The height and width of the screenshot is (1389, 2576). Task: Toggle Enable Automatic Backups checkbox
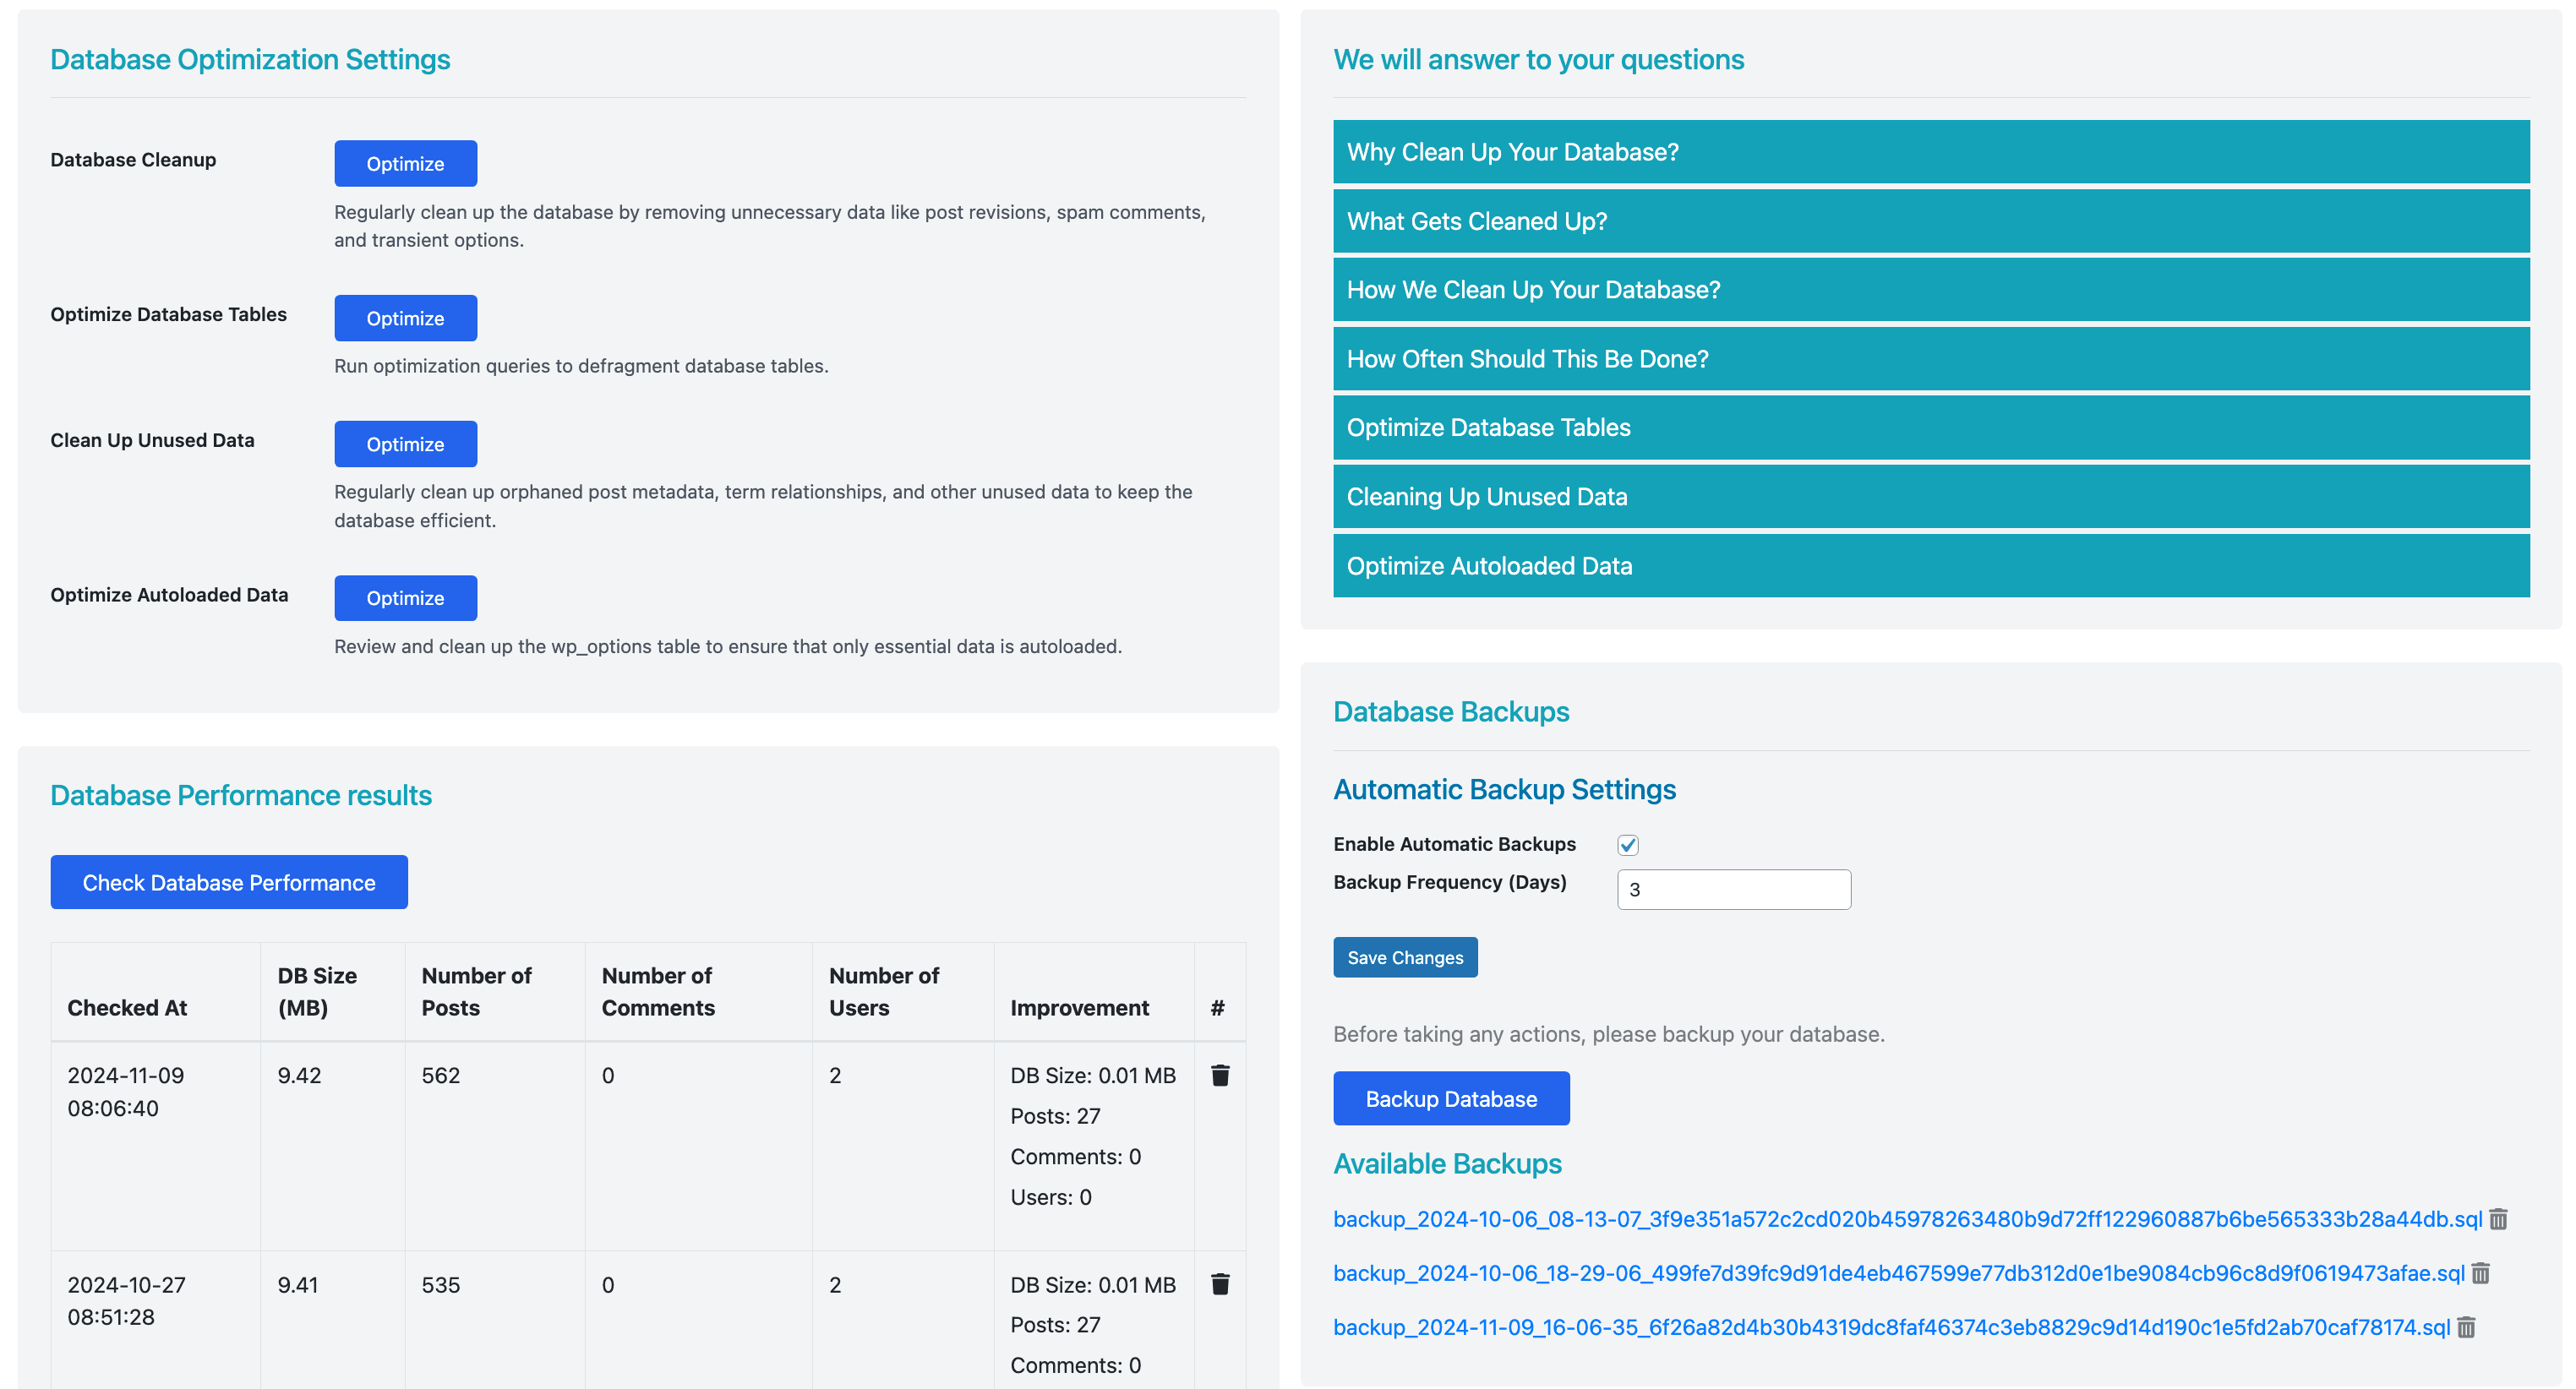pyautogui.click(x=1628, y=845)
